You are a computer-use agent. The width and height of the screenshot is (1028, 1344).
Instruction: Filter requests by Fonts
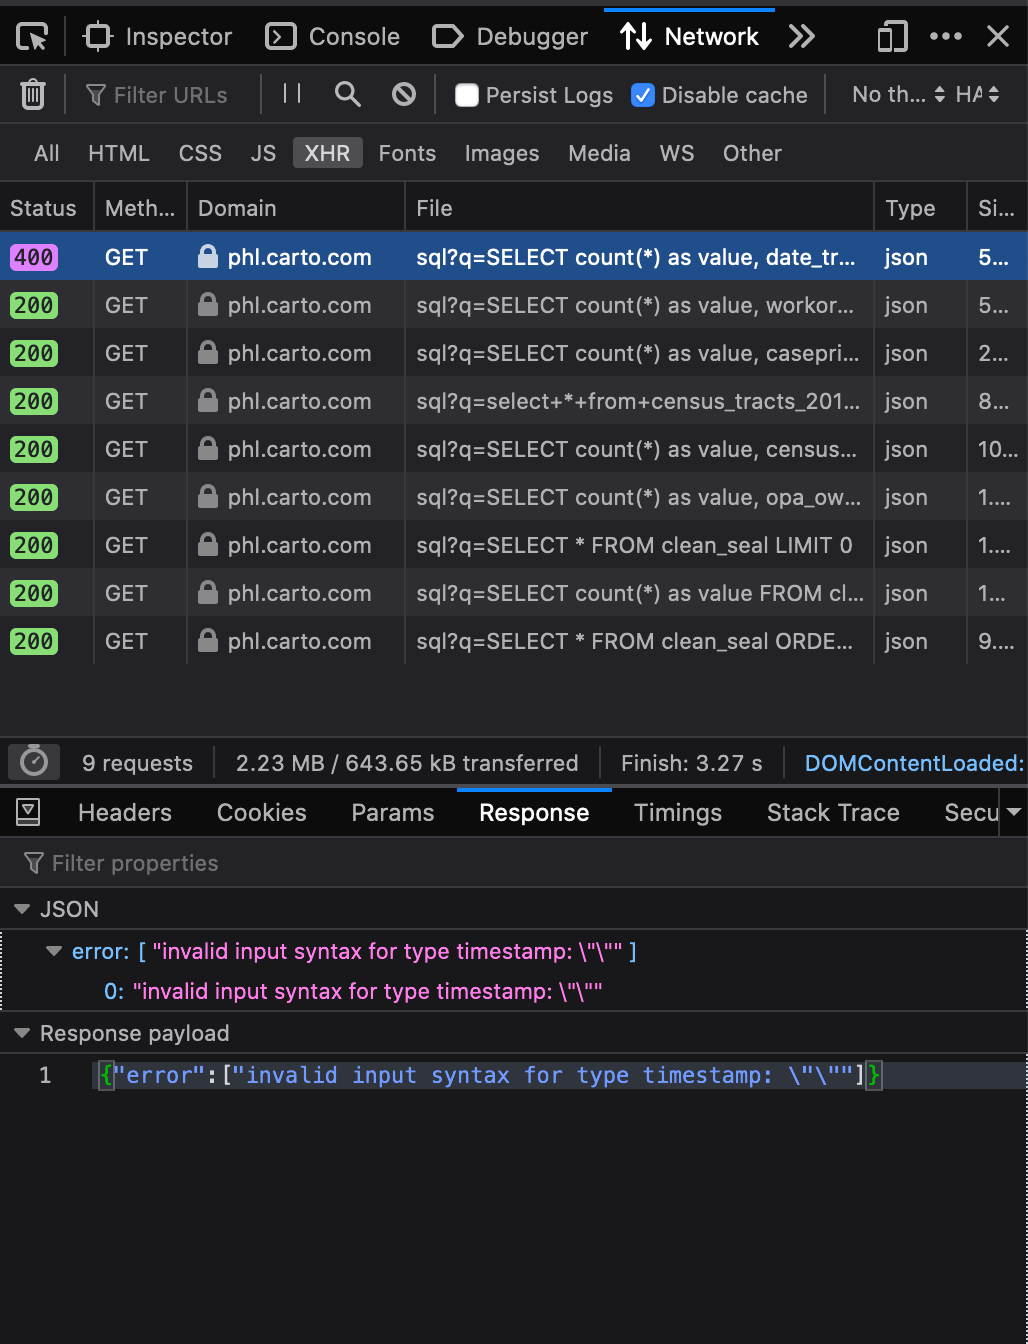coord(407,153)
